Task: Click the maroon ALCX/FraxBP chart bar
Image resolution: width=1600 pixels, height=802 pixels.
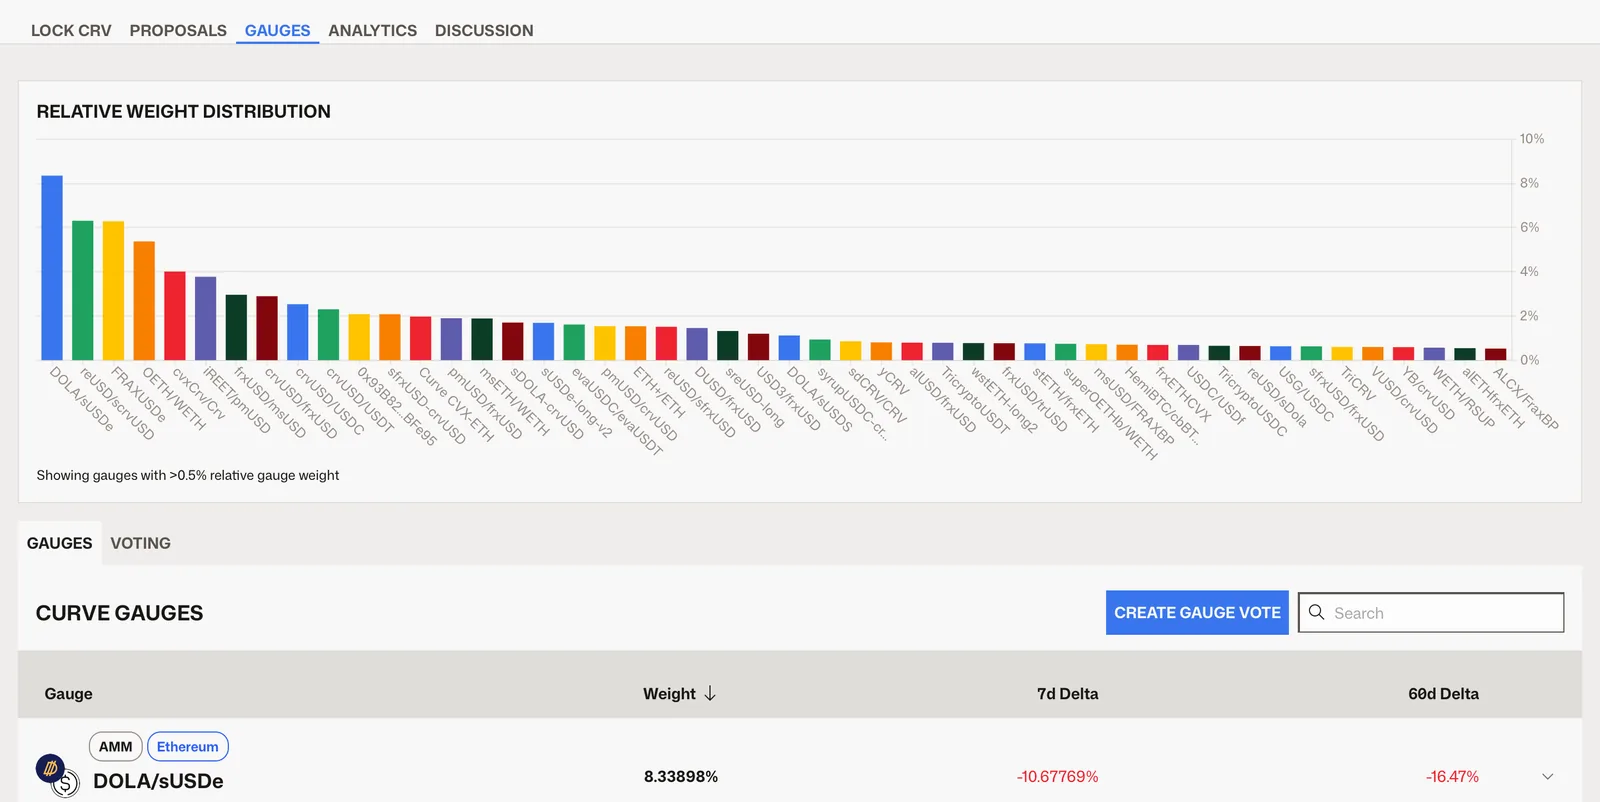Action: point(1496,354)
